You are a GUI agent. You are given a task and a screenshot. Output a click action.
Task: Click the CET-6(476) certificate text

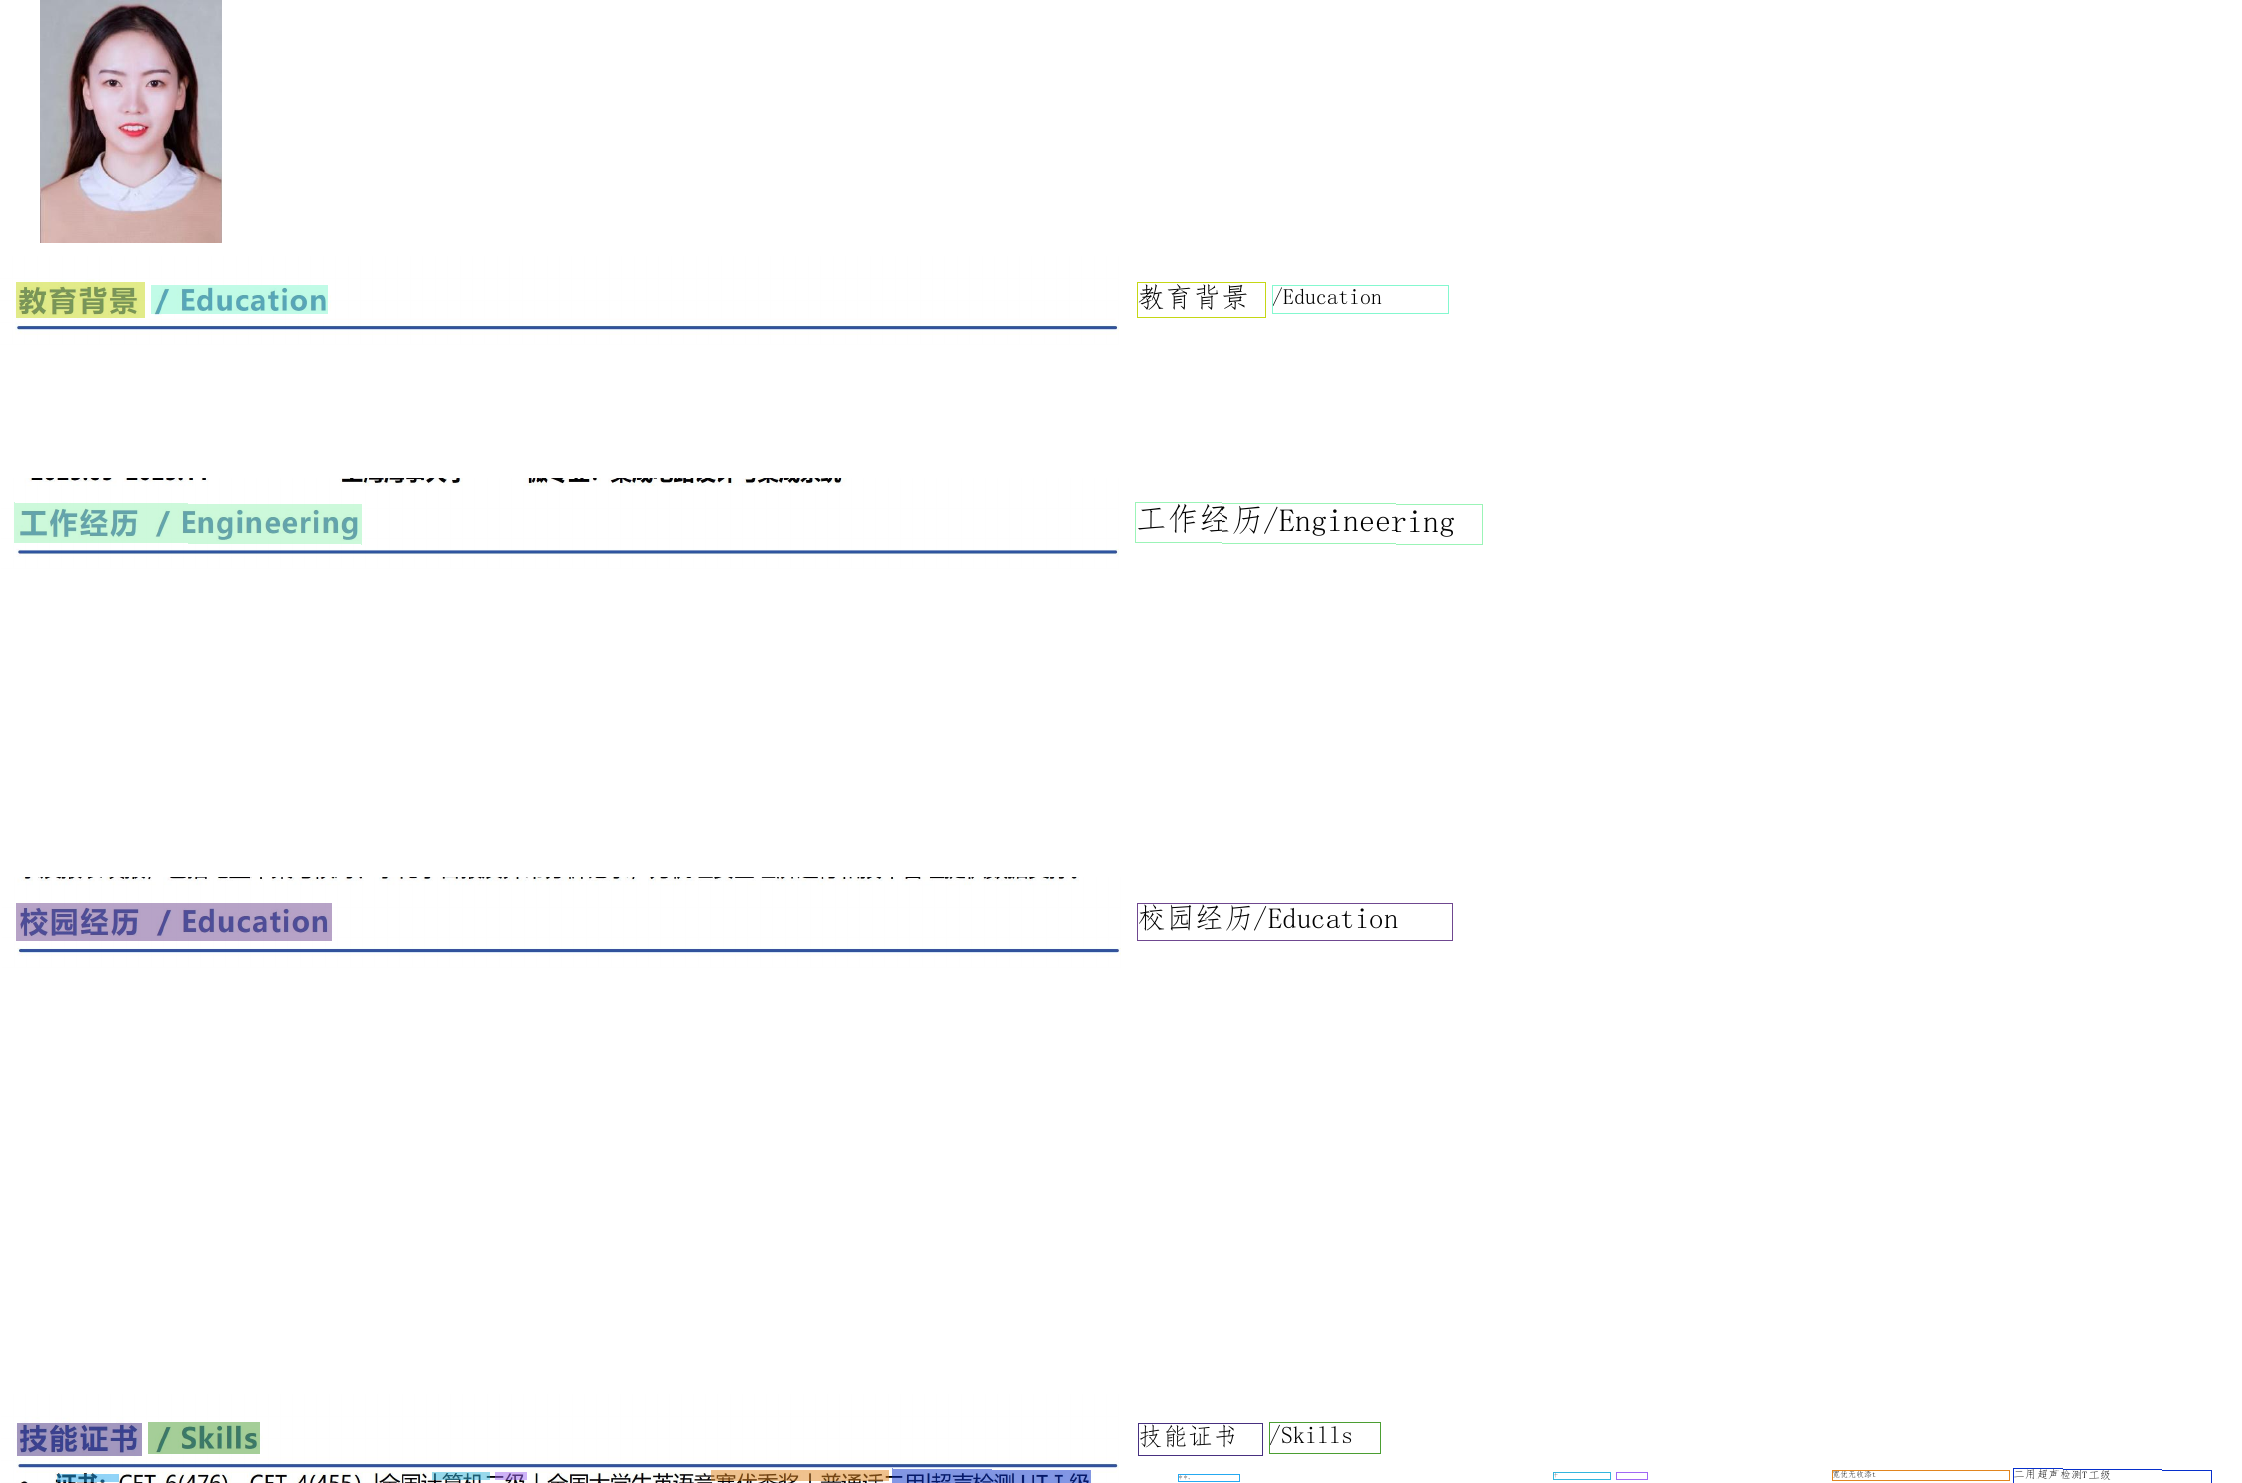click(x=174, y=1478)
